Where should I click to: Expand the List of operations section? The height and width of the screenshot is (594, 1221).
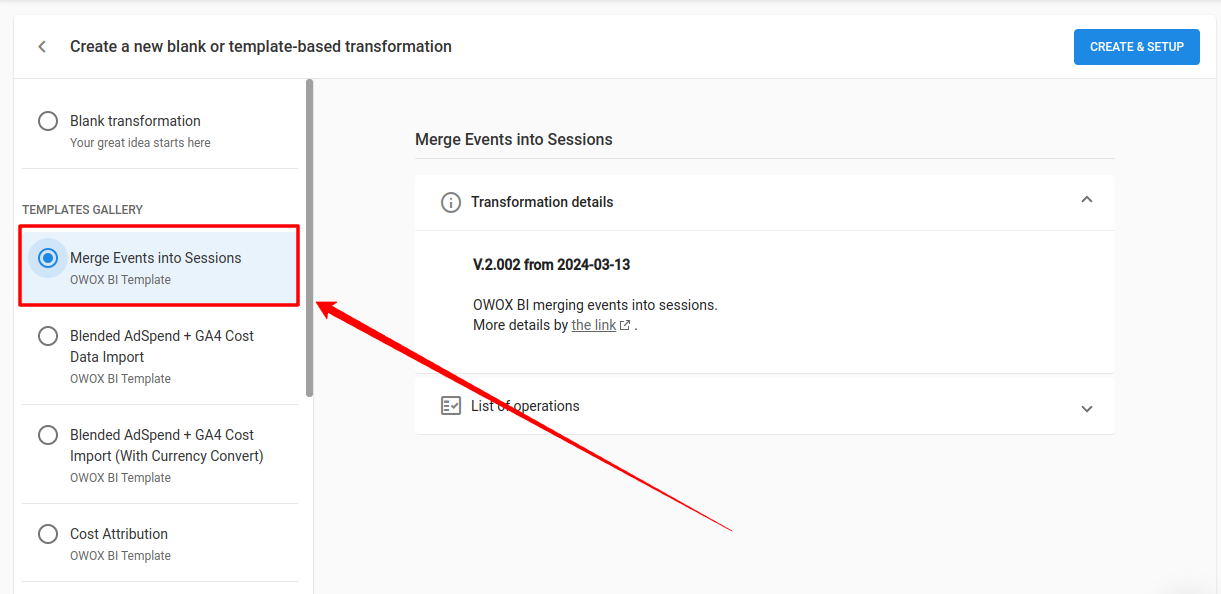(x=1087, y=408)
